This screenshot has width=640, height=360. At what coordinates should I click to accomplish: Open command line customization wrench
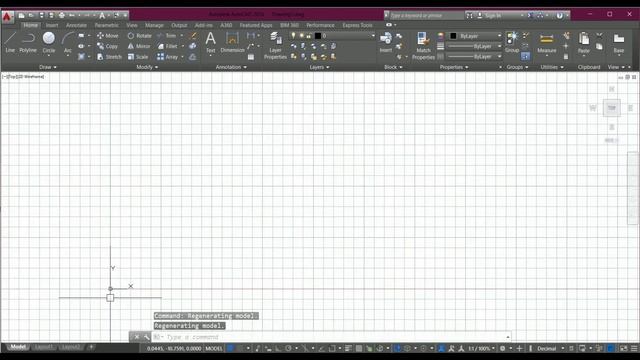146,337
